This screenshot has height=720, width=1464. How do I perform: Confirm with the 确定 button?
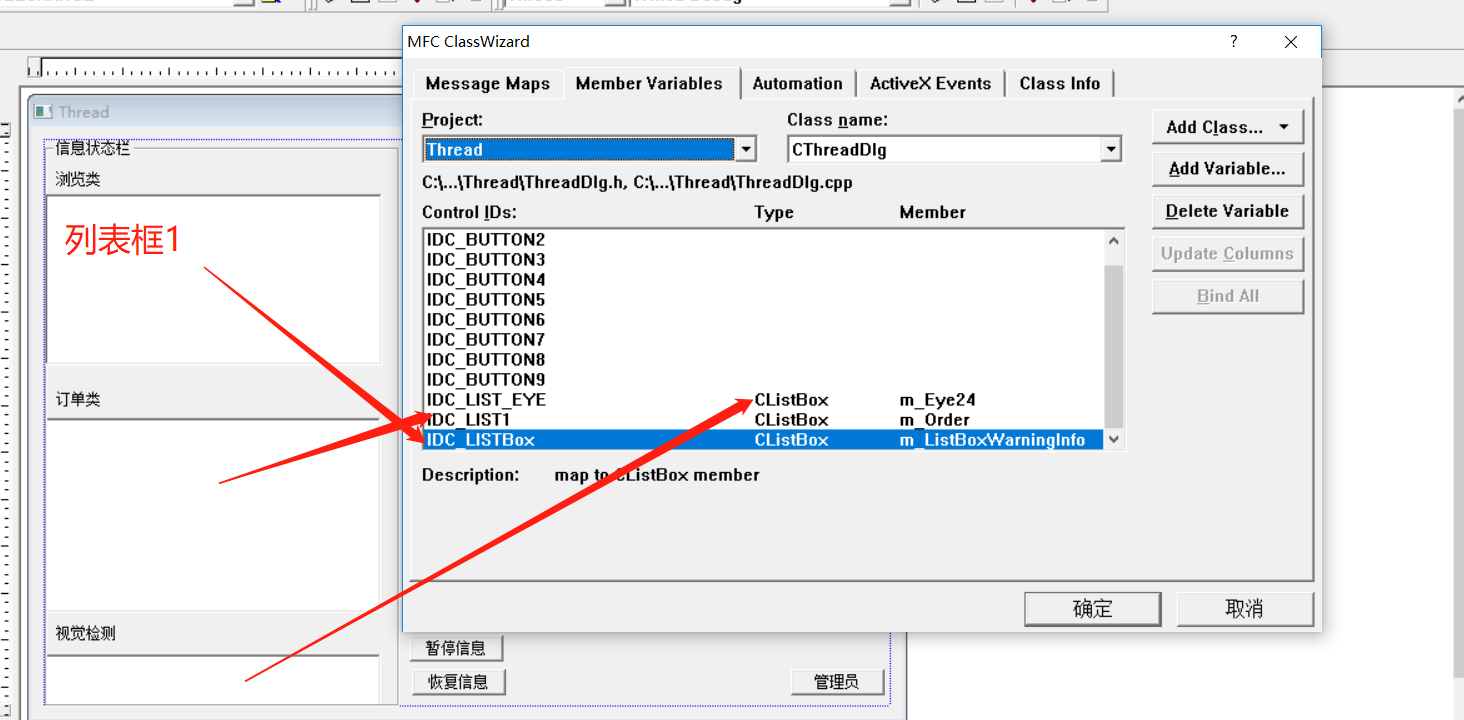1092,608
